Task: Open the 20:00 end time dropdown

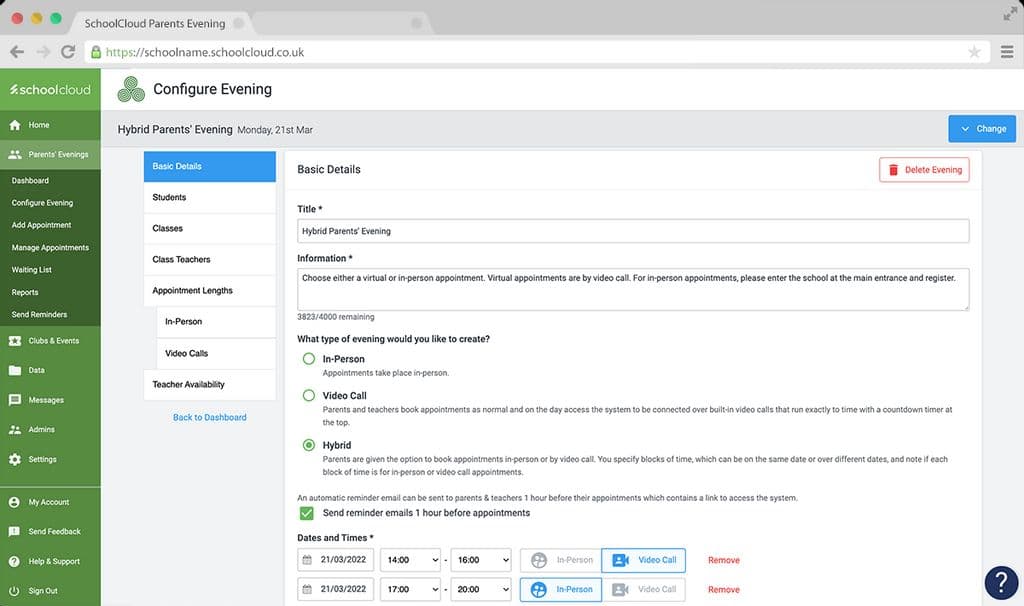Action: [480, 589]
